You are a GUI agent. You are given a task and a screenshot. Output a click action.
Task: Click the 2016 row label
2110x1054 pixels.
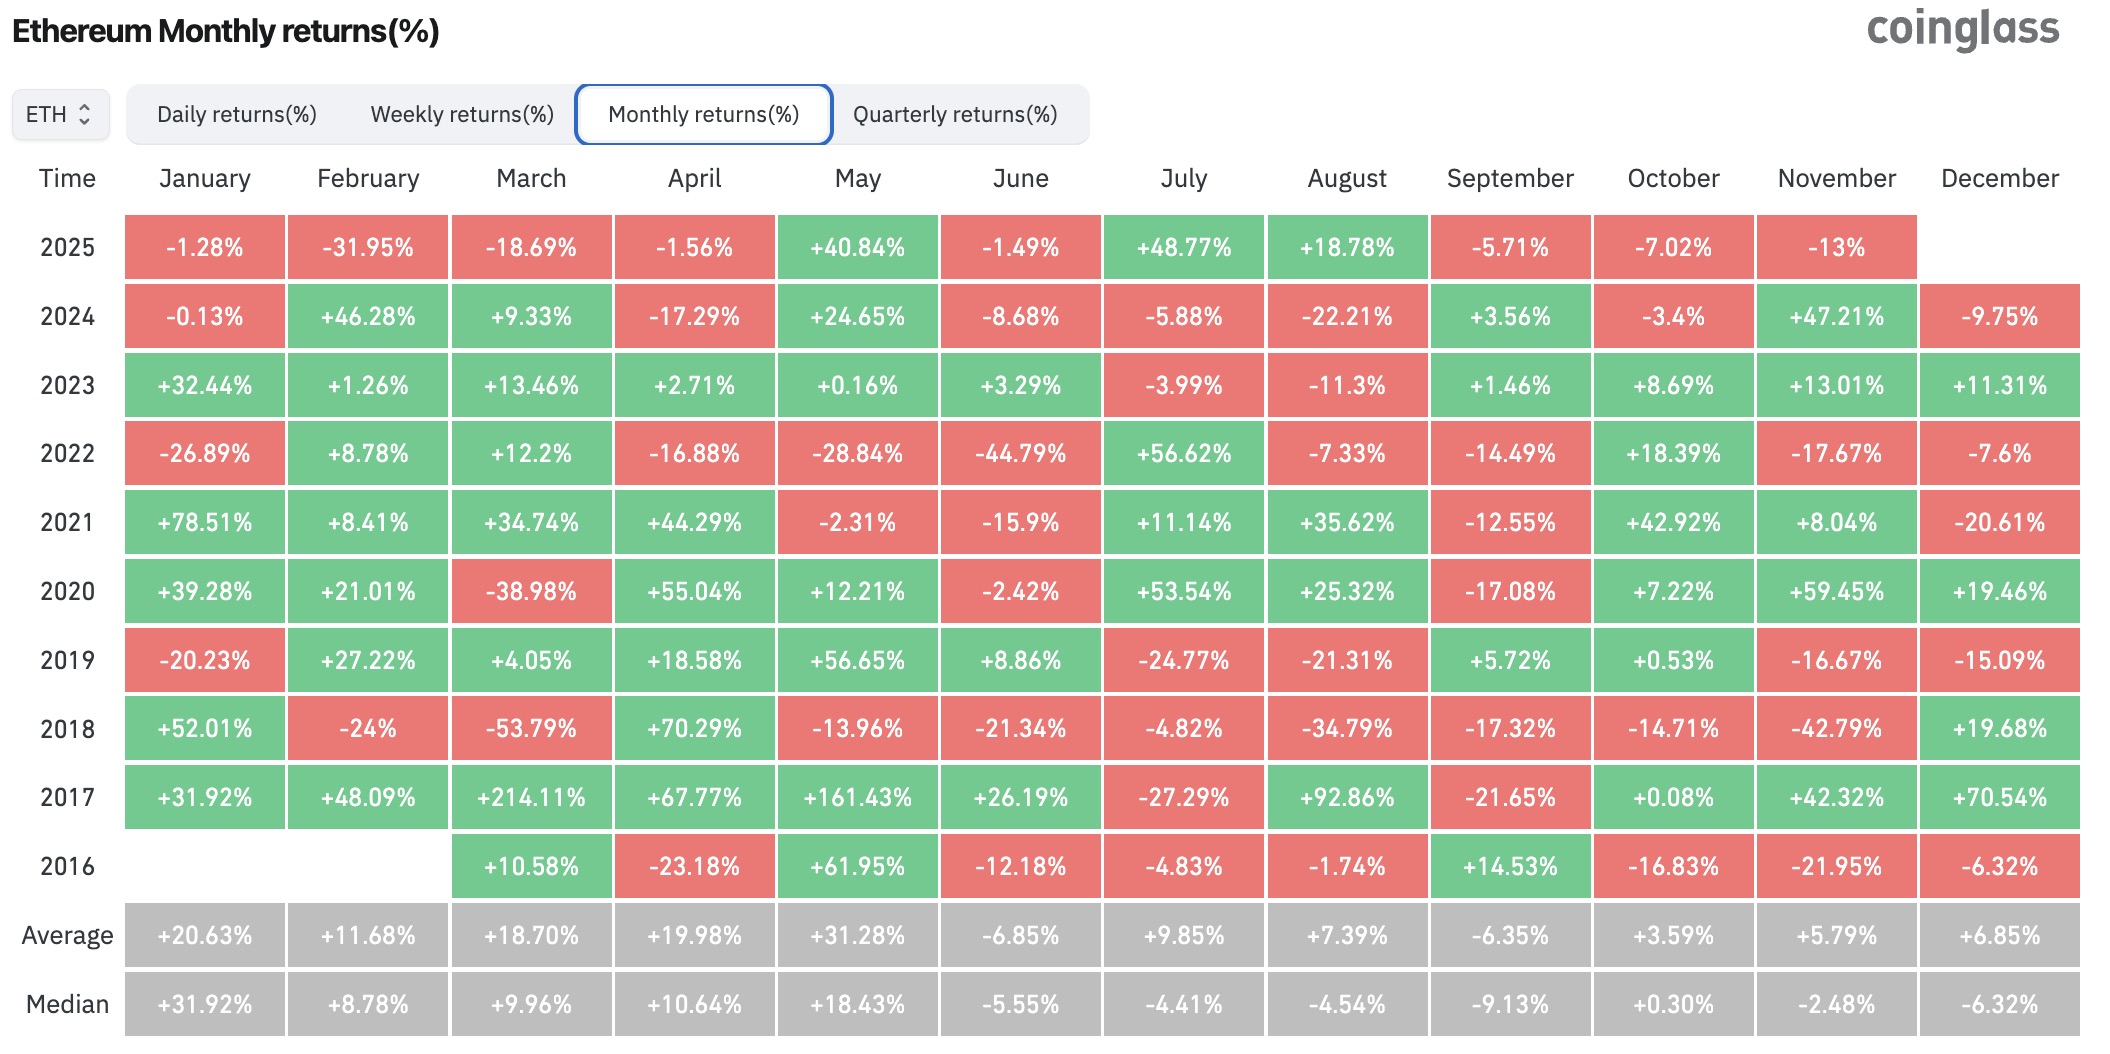coord(66,866)
